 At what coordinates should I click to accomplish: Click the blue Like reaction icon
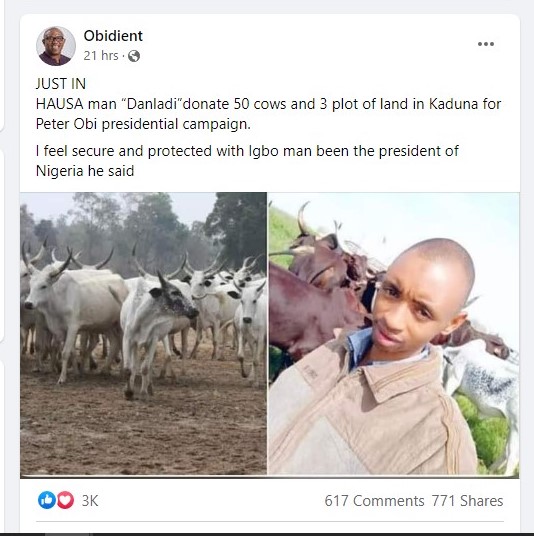(47, 500)
